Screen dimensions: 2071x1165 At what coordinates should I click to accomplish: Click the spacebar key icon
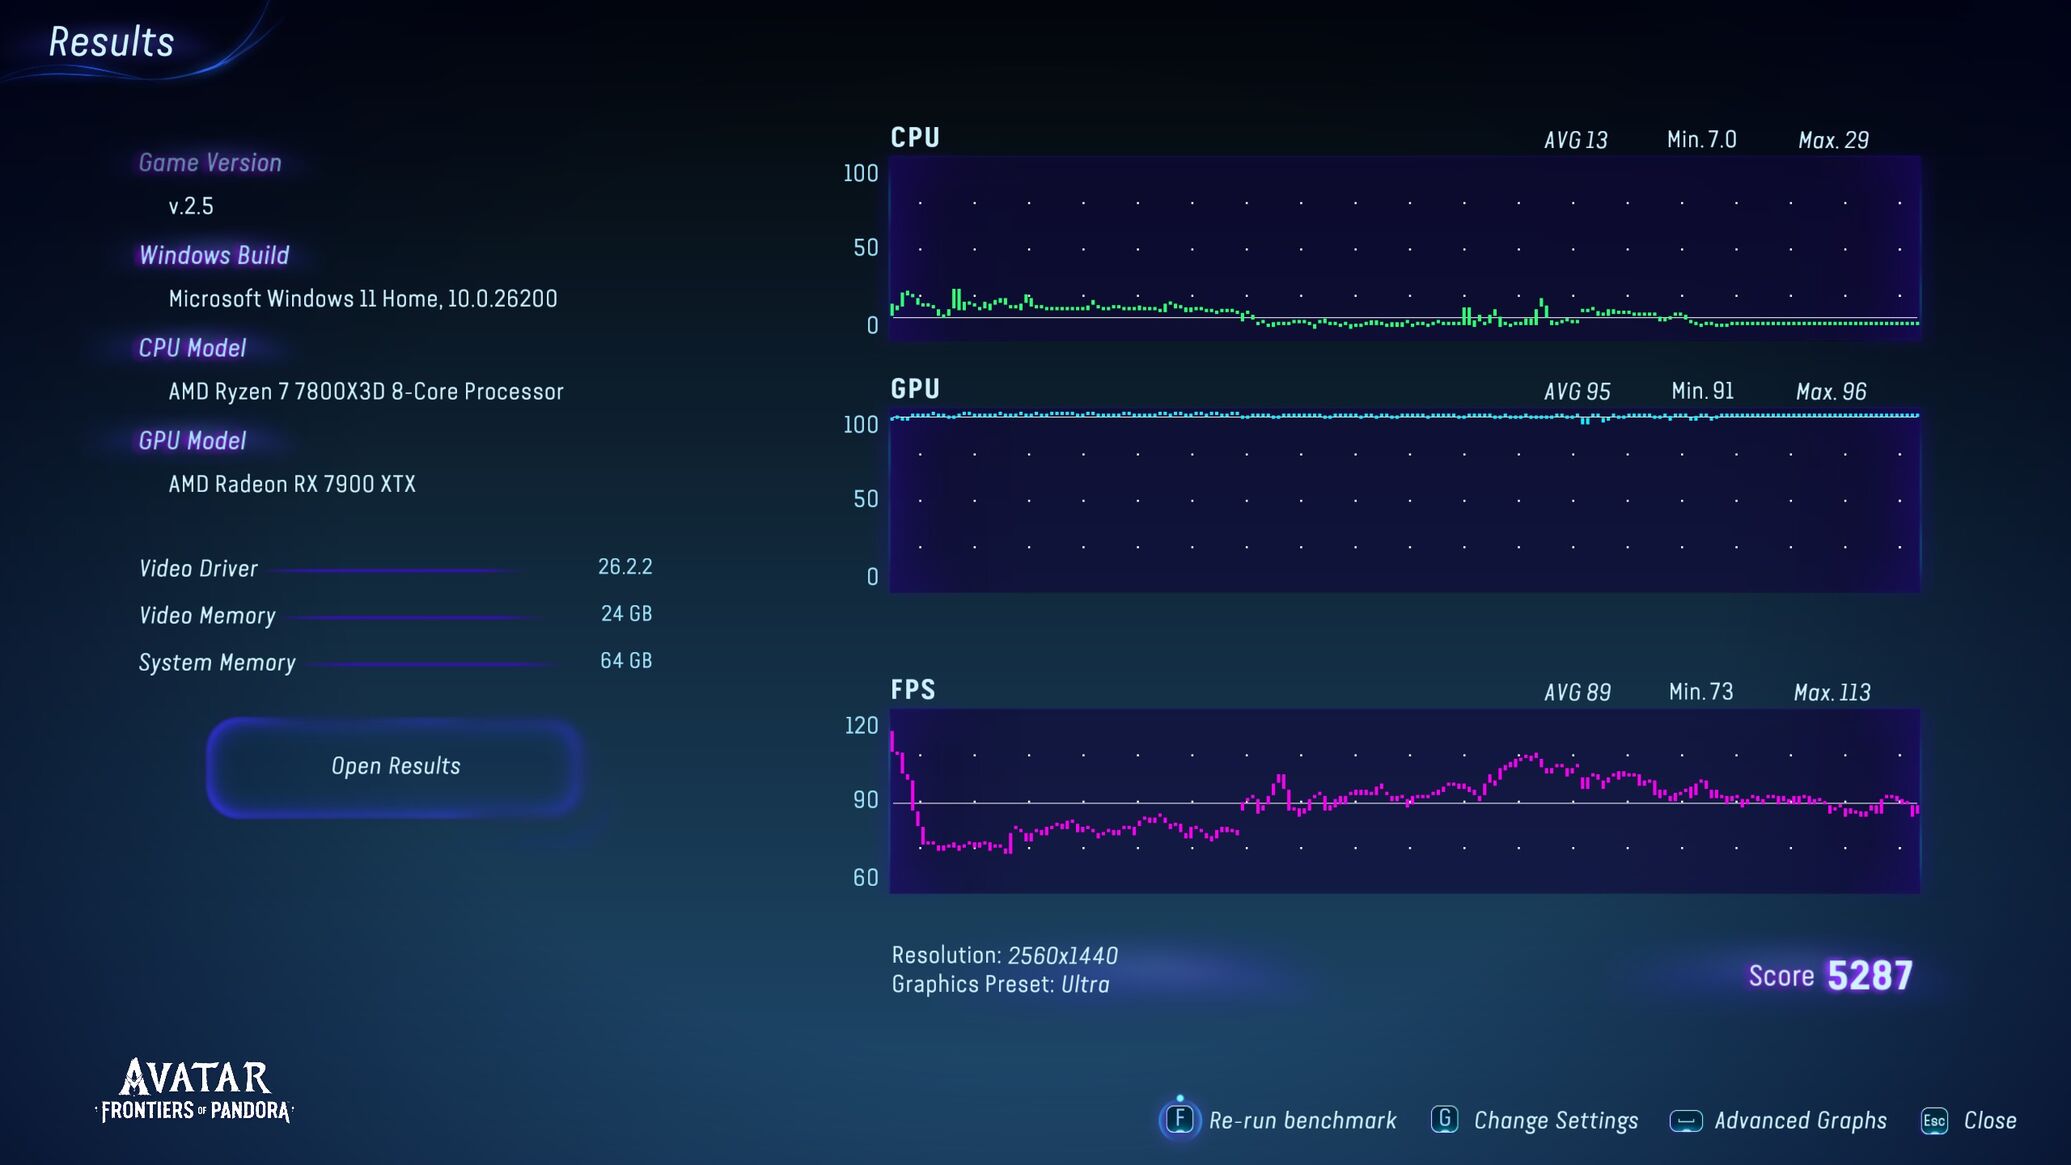point(1686,1121)
